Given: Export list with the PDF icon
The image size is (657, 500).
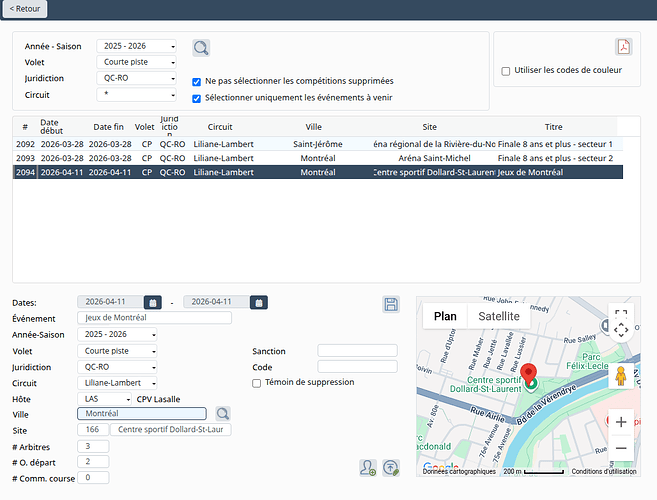Looking at the screenshot, I should pos(623,47).
